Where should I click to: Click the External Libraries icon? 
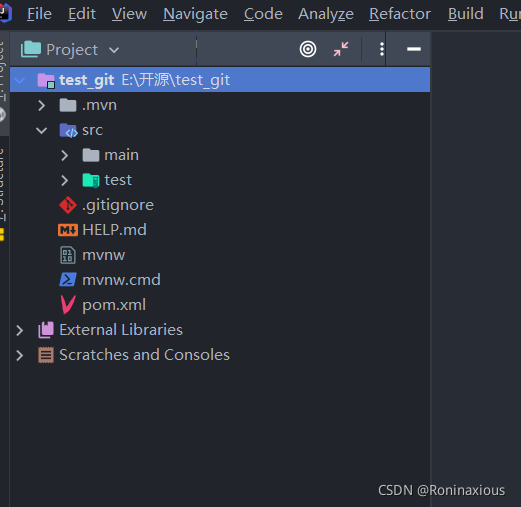[x=46, y=330]
